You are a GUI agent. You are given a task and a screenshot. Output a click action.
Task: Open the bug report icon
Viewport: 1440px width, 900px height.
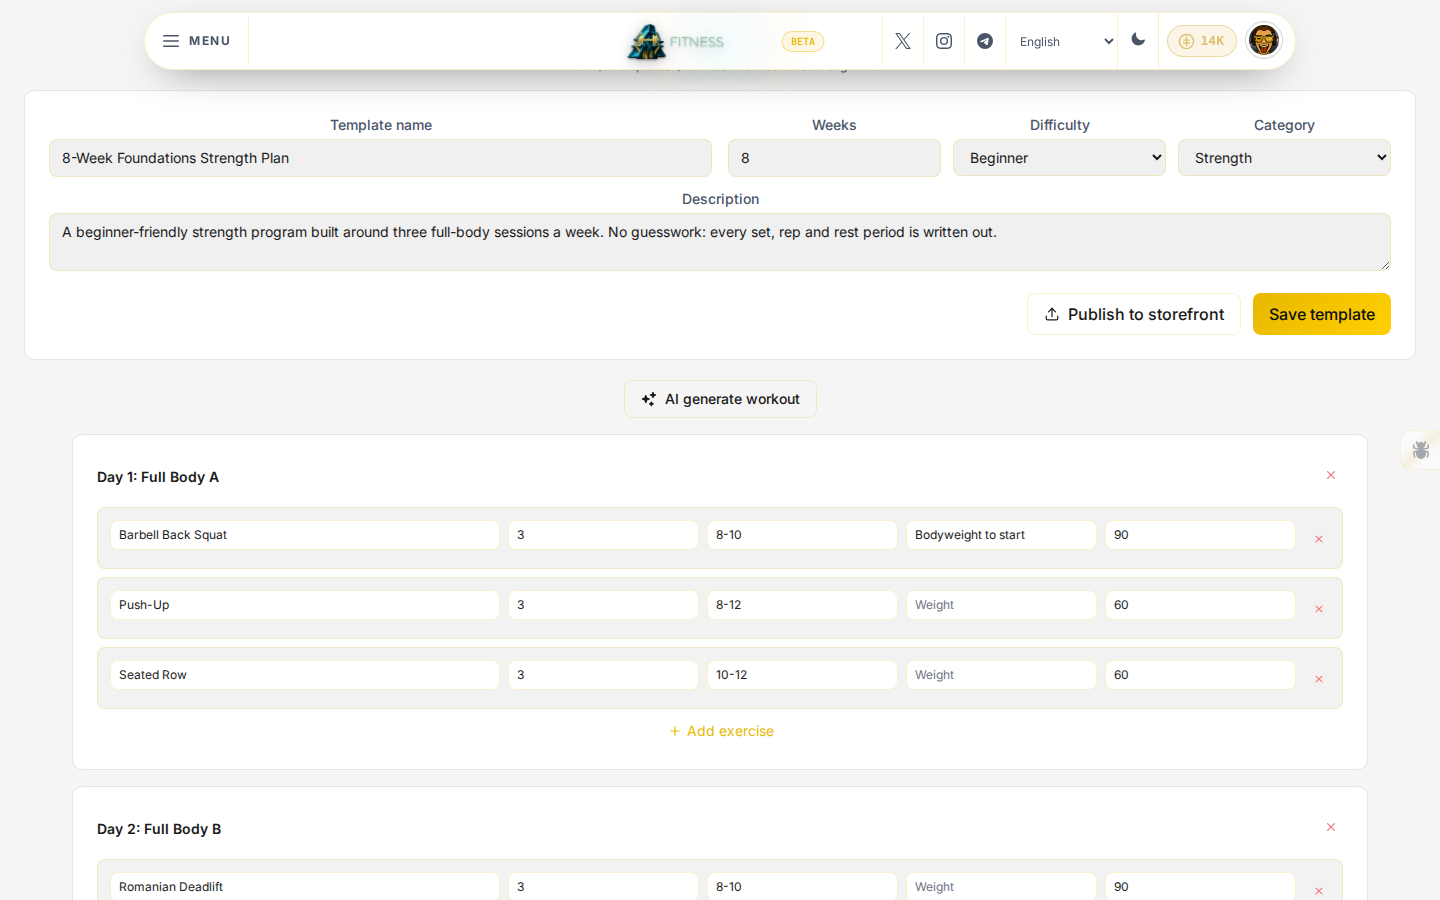click(1421, 450)
